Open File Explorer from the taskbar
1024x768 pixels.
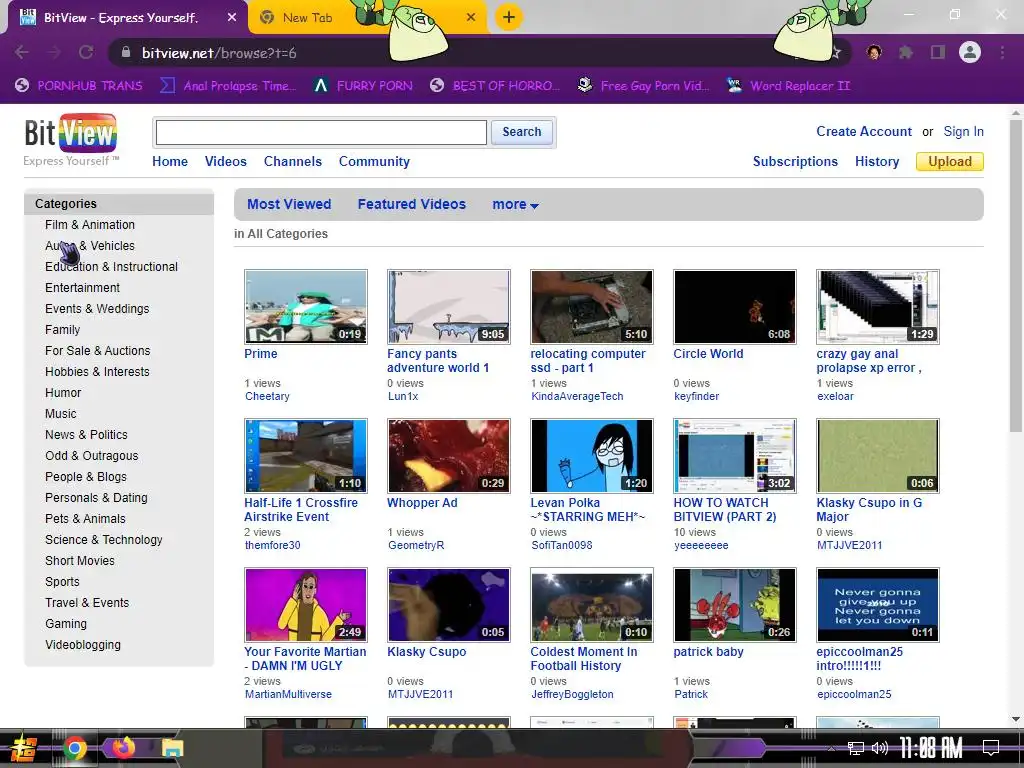[172, 748]
